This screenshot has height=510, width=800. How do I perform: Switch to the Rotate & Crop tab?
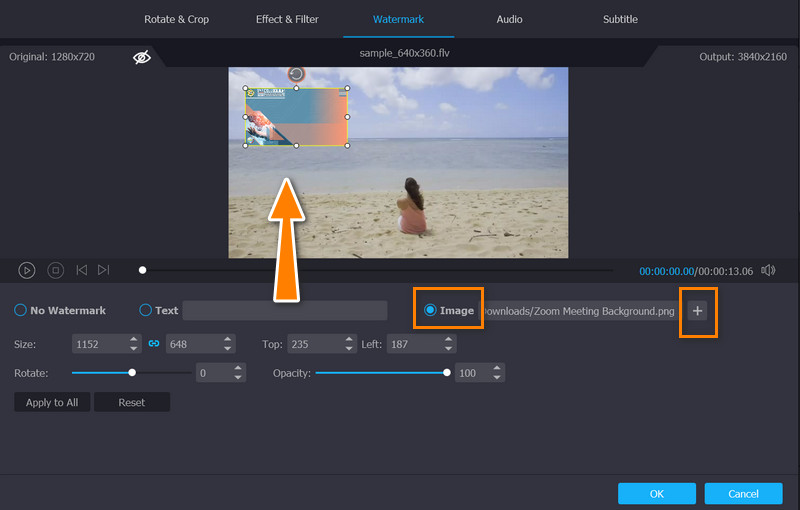[x=176, y=20]
